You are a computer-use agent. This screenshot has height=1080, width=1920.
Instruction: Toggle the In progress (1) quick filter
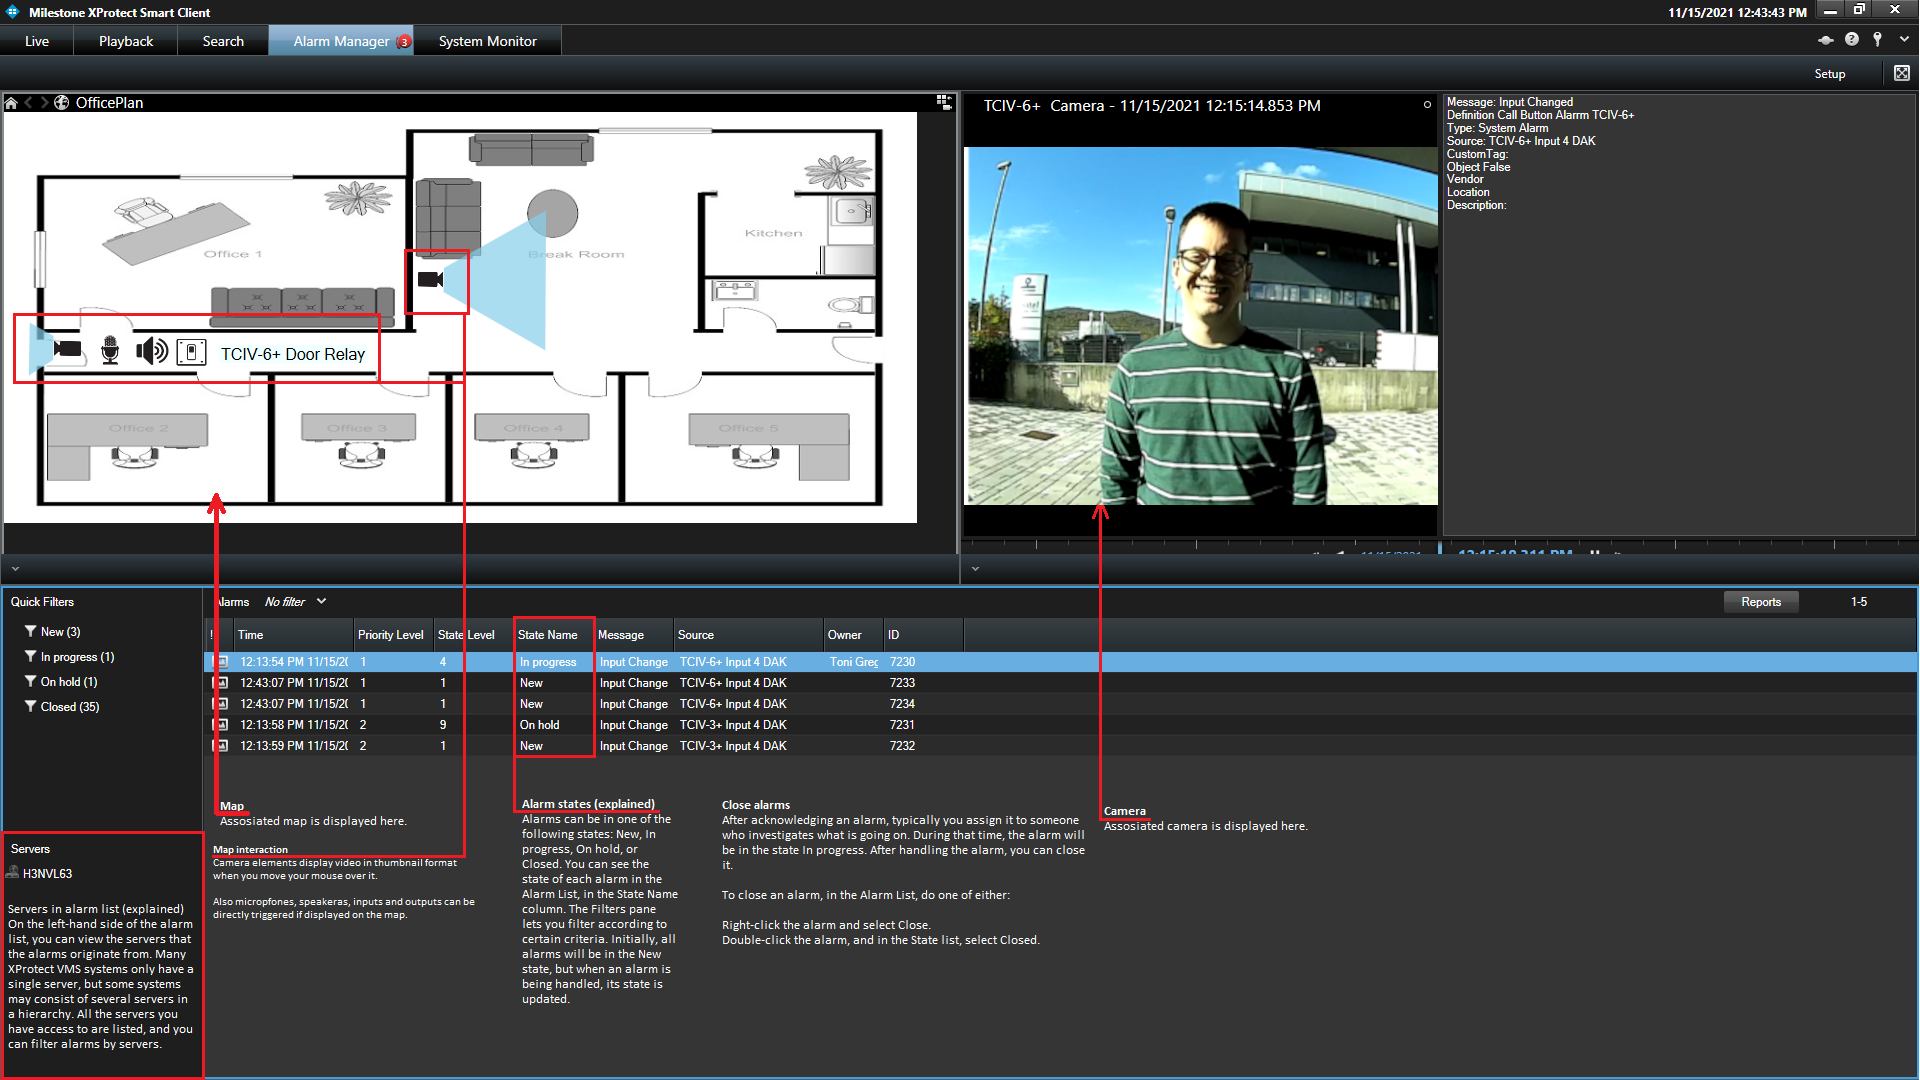pyautogui.click(x=76, y=657)
